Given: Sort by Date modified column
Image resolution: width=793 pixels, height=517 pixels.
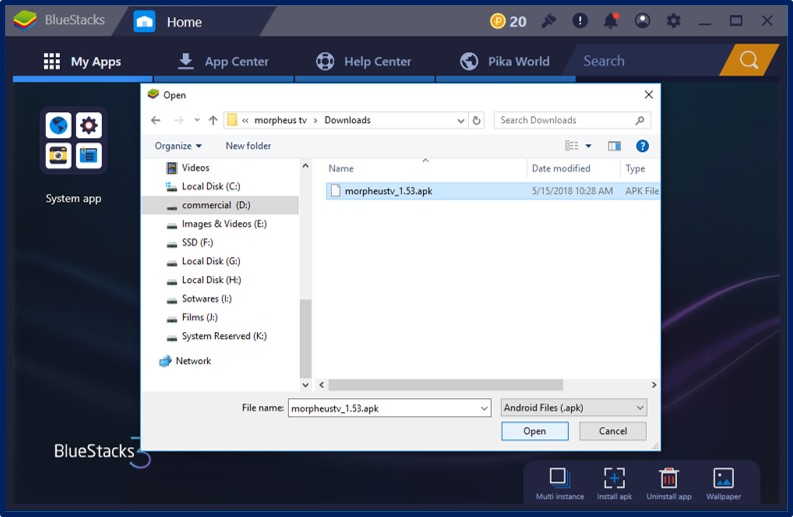Looking at the screenshot, I should (561, 168).
